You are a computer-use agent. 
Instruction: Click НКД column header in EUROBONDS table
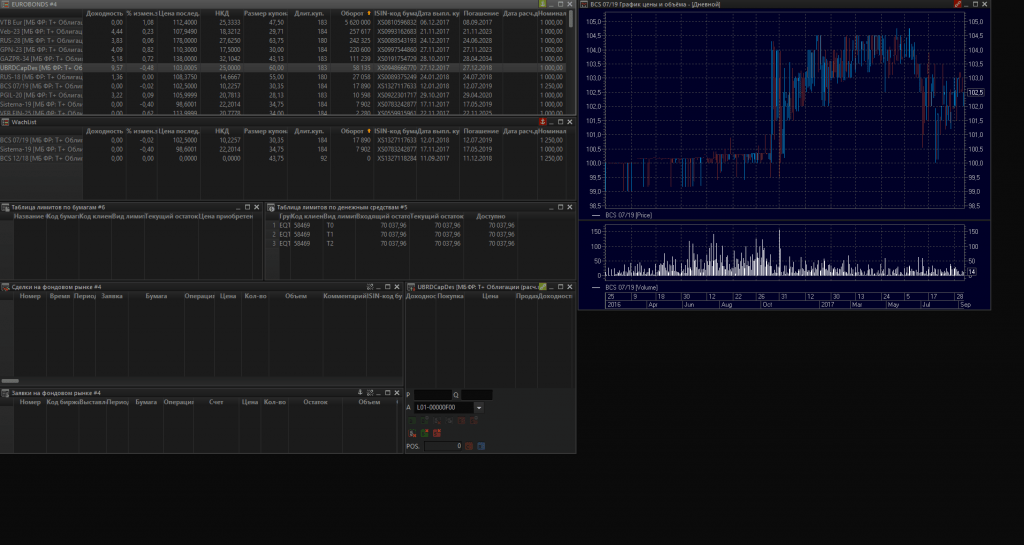pyautogui.click(x=222, y=13)
